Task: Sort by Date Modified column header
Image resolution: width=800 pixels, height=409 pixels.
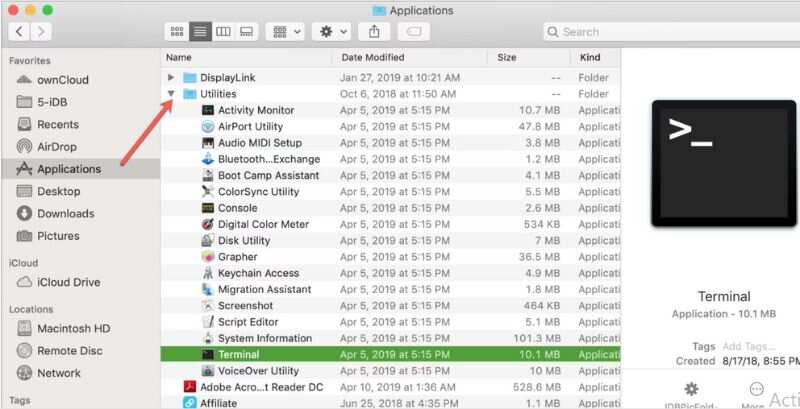Action: (372, 57)
